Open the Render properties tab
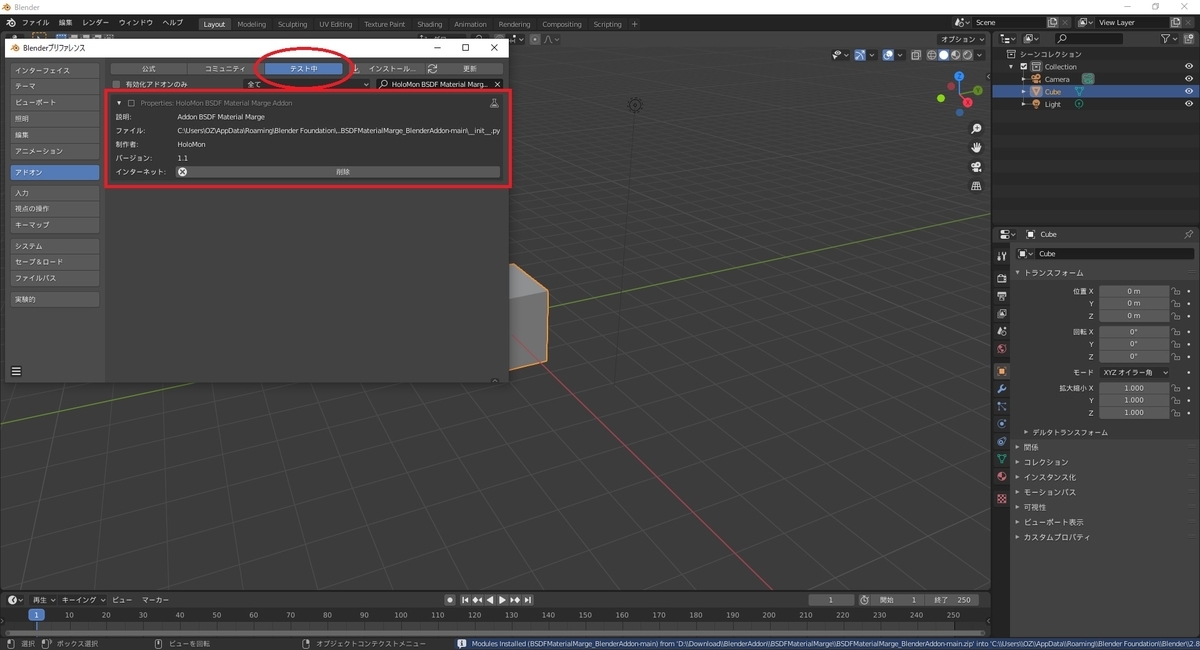This screenshot has height=650, width=1200. click(x=1001, y=278)
